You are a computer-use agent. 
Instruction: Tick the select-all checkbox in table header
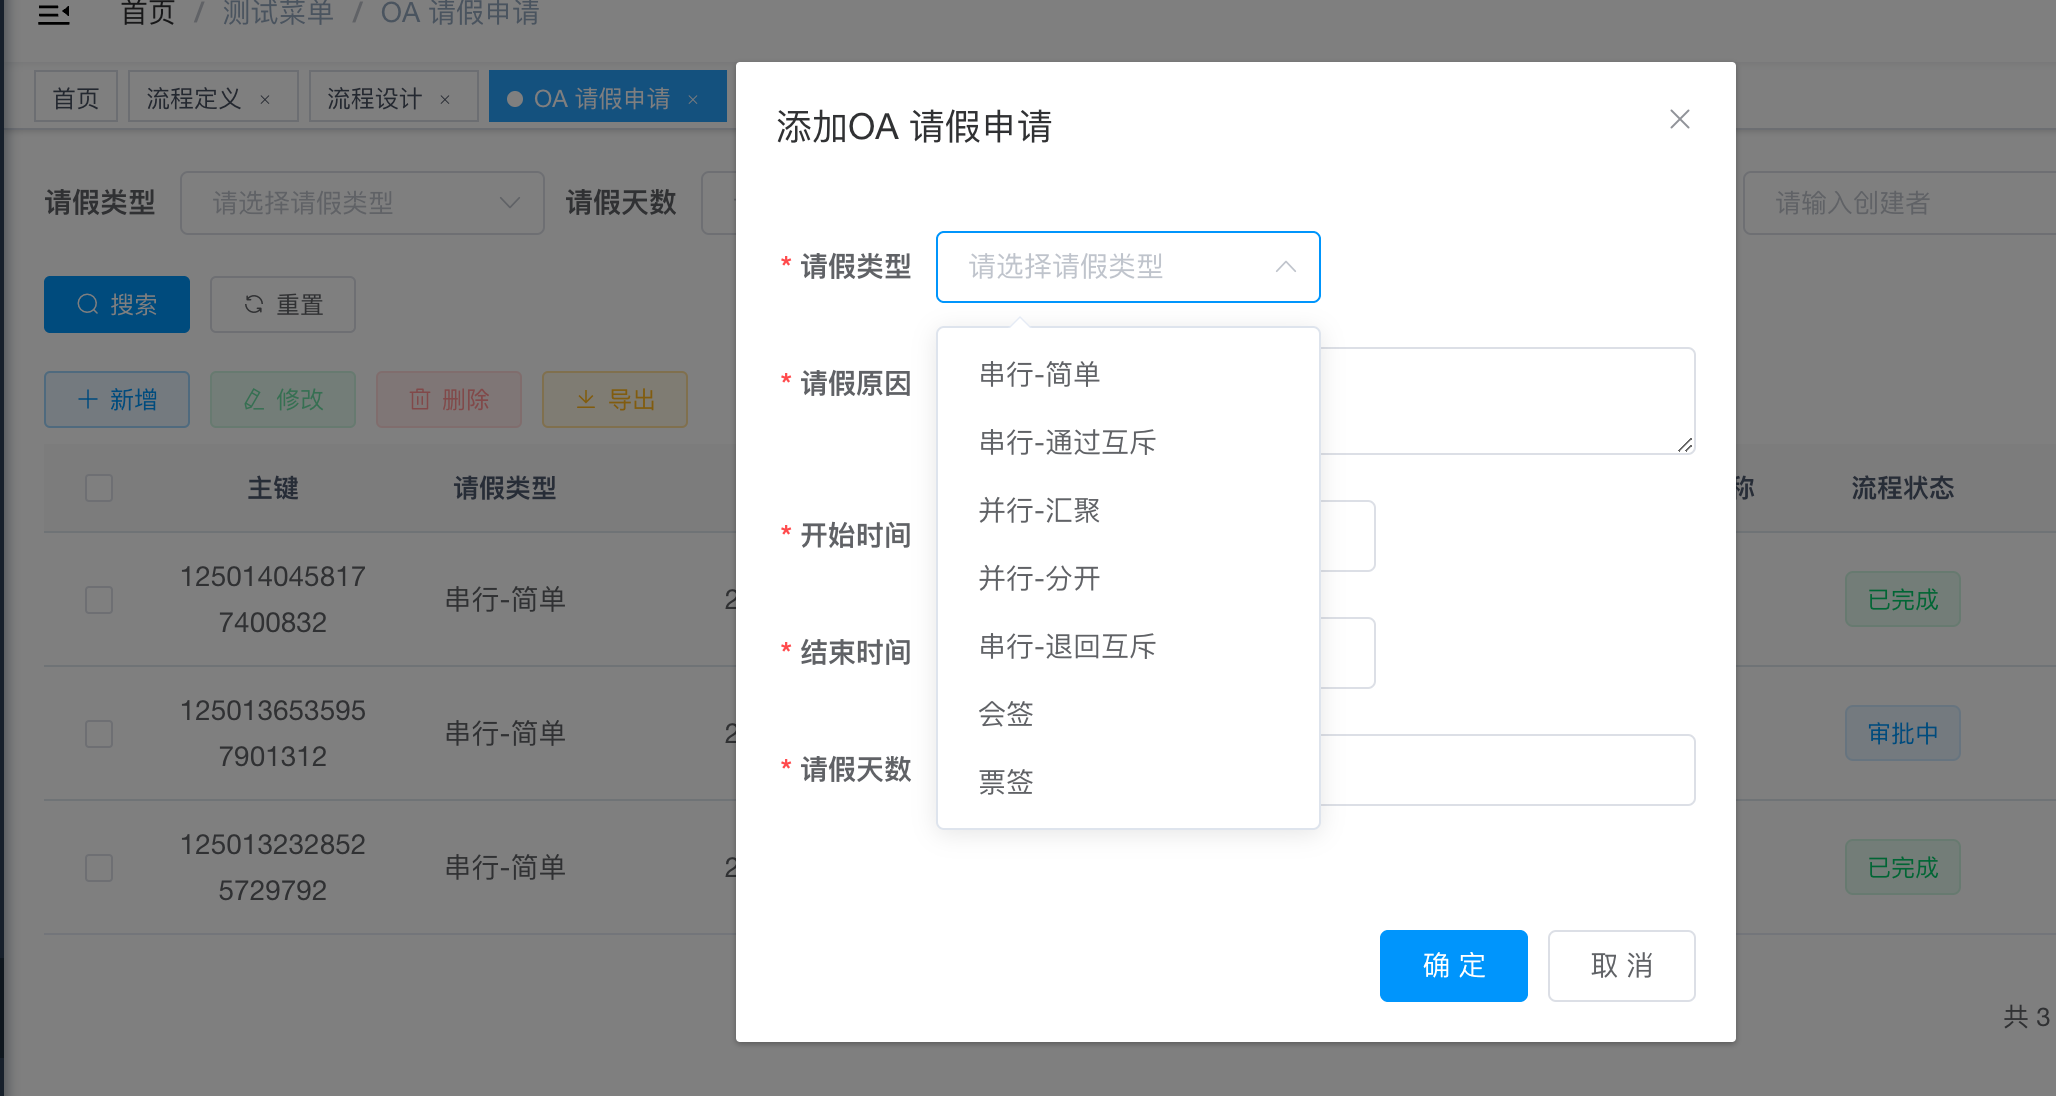click(99, 488)
